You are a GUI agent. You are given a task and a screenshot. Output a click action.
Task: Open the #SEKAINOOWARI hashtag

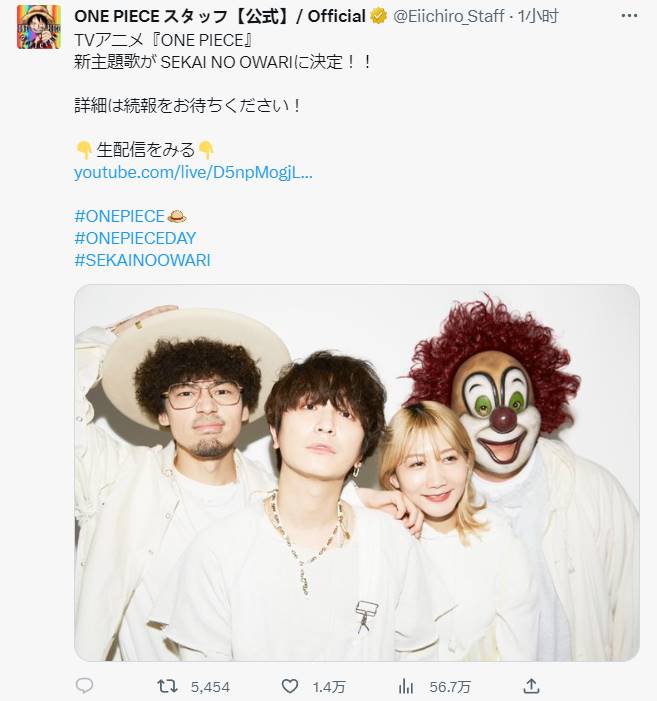(142, 260)
